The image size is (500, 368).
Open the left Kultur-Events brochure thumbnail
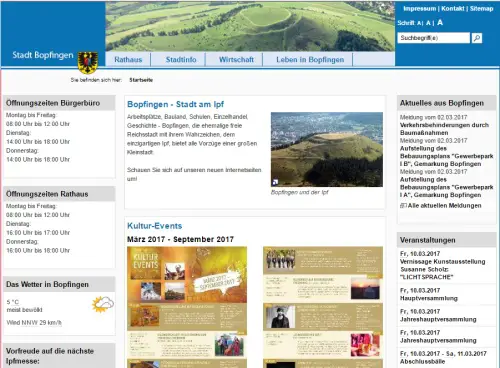tap(187, 307)
